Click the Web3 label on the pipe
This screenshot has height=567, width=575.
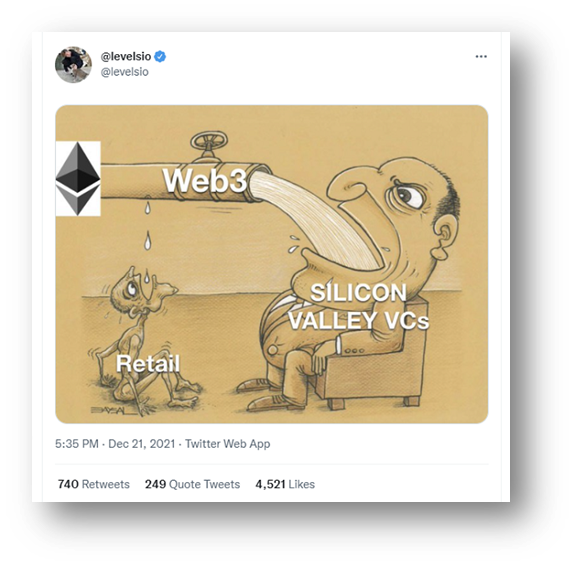point(205,181)
